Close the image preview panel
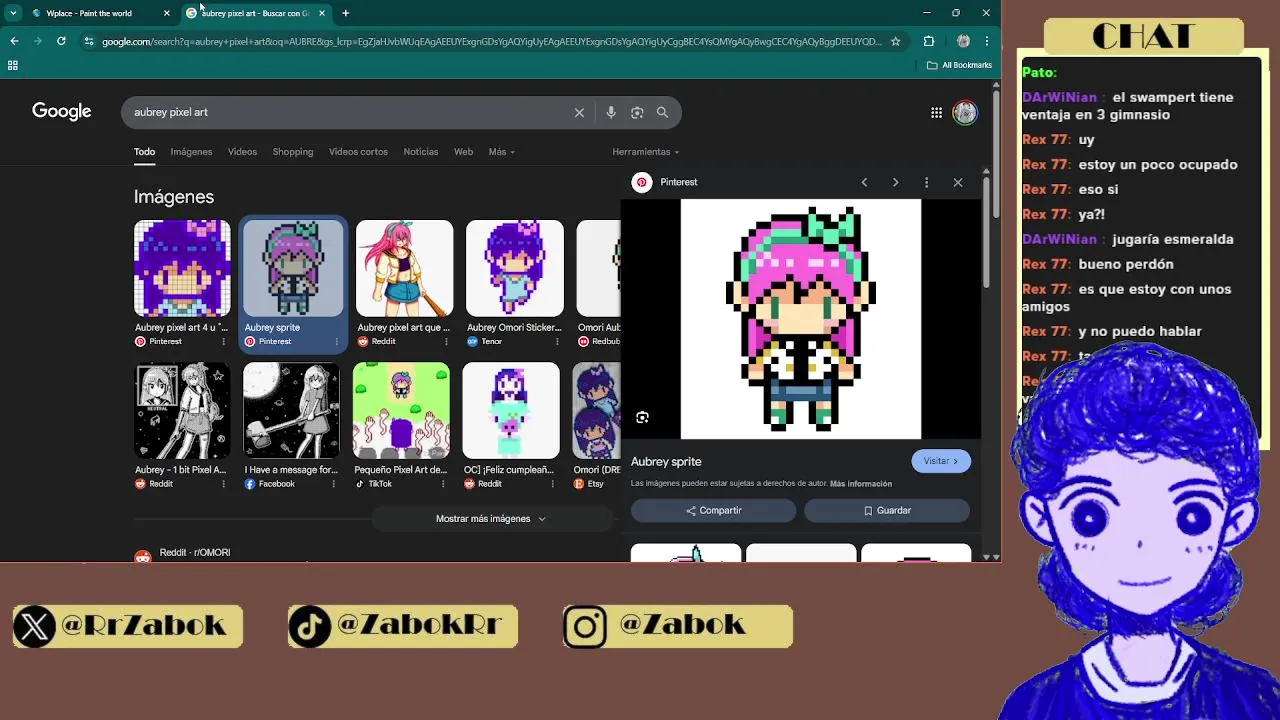Screen dimensions: 1280x720 pyautogui.click(x=958, y=182)
